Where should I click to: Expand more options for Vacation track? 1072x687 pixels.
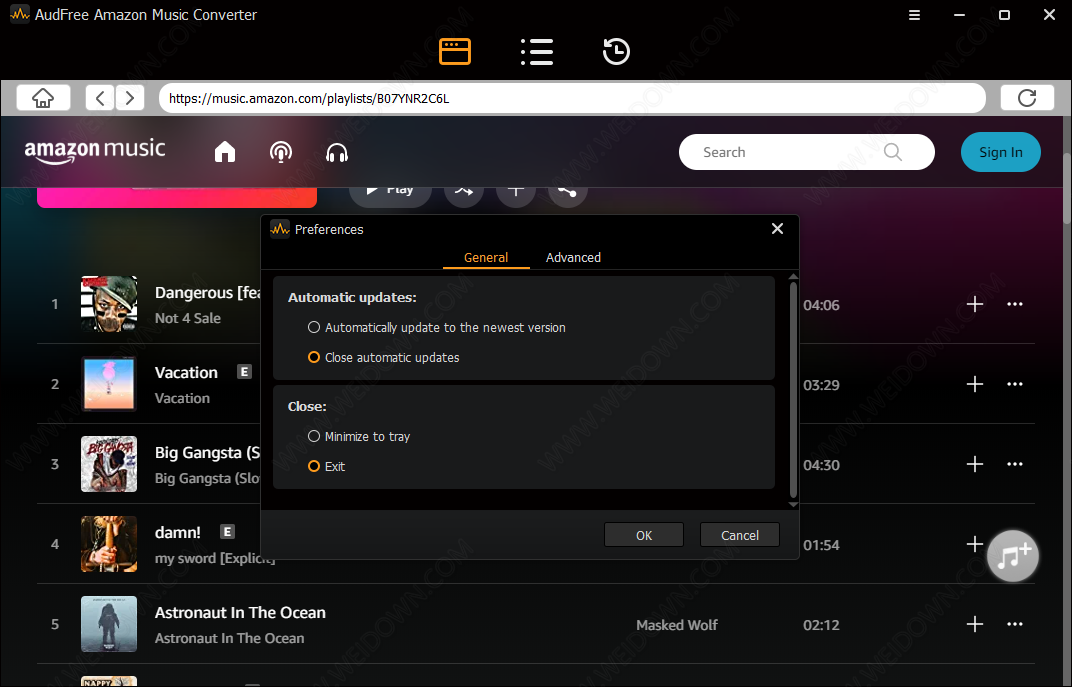click(x=1015, y=384)
